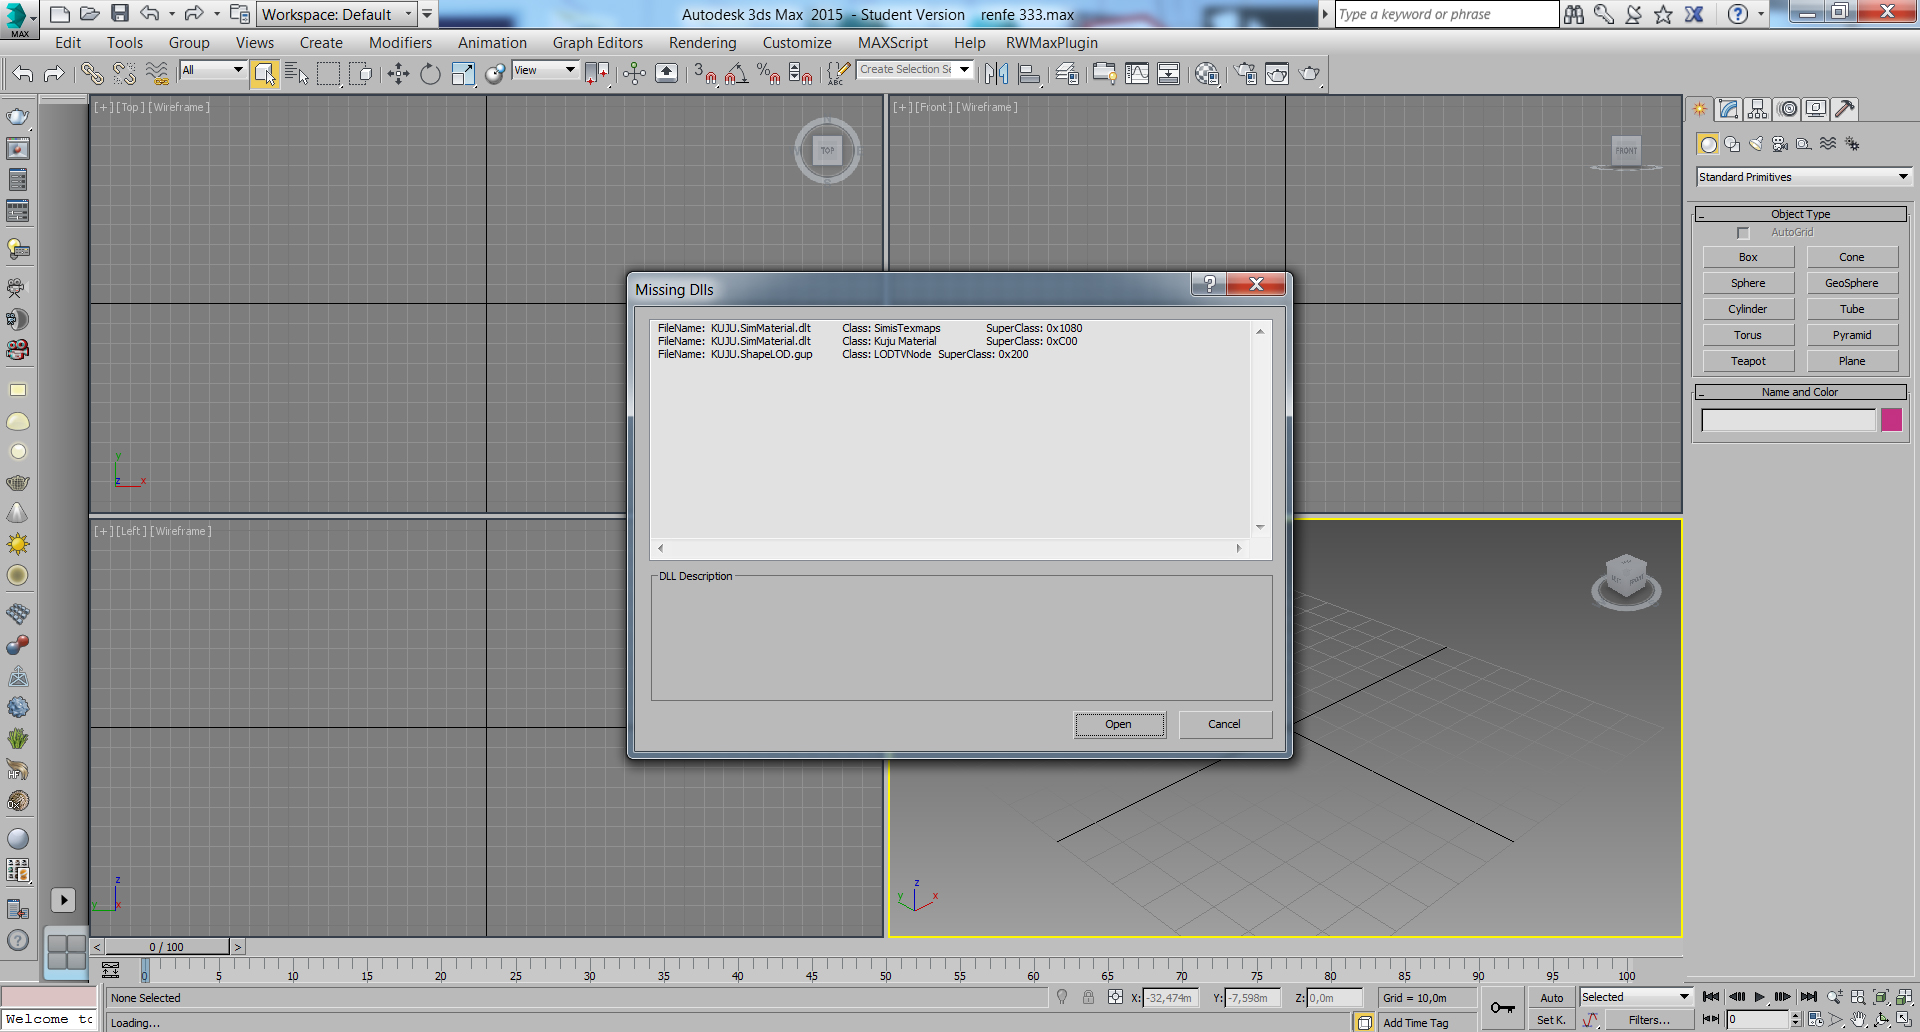Open the Modifiers menu
Screen dimensions: 1920x1032
400,43
